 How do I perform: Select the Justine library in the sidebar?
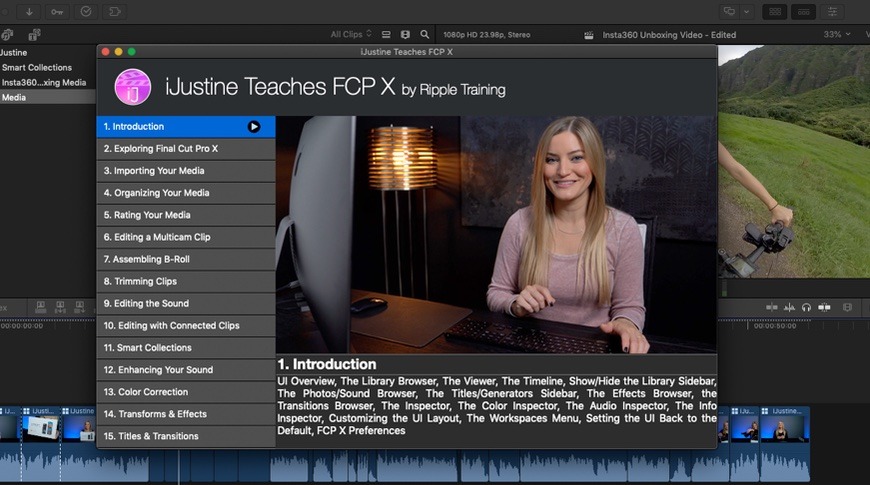tap(13, 53)
